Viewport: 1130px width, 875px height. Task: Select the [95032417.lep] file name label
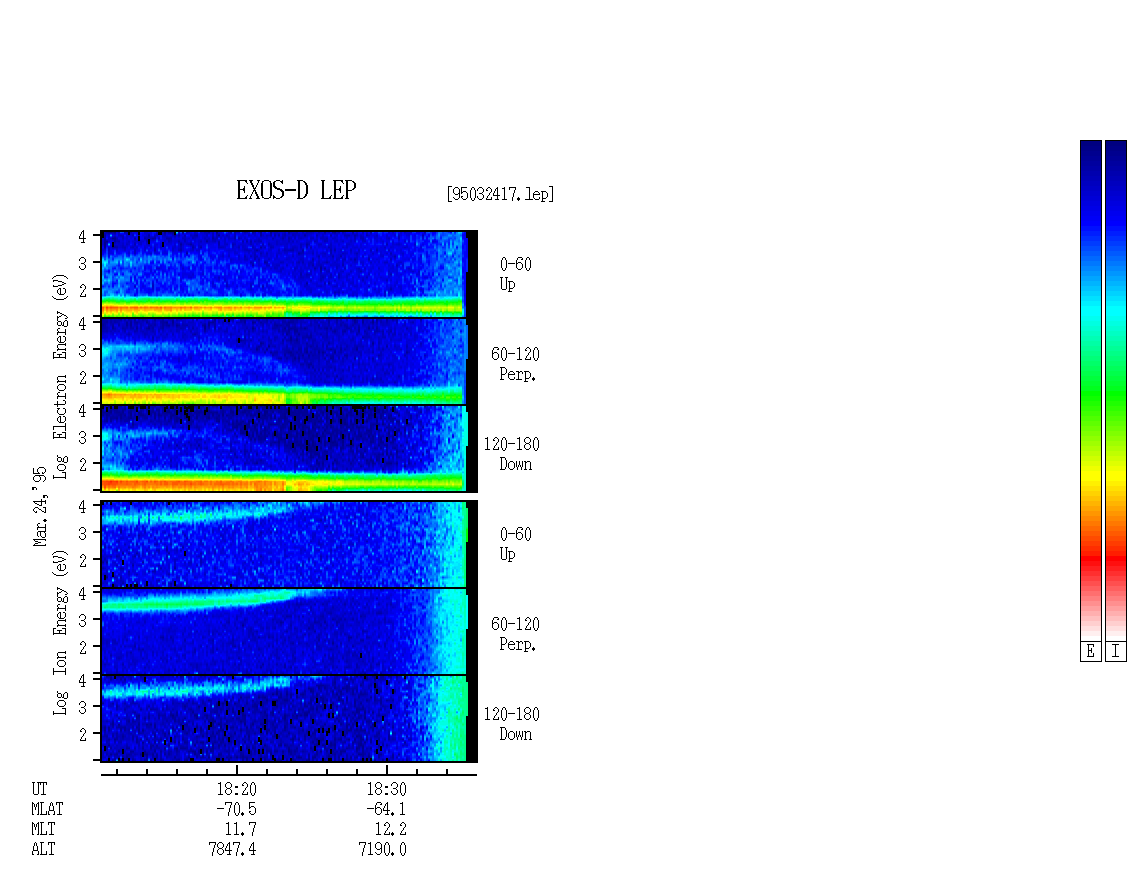coord(500,194)
